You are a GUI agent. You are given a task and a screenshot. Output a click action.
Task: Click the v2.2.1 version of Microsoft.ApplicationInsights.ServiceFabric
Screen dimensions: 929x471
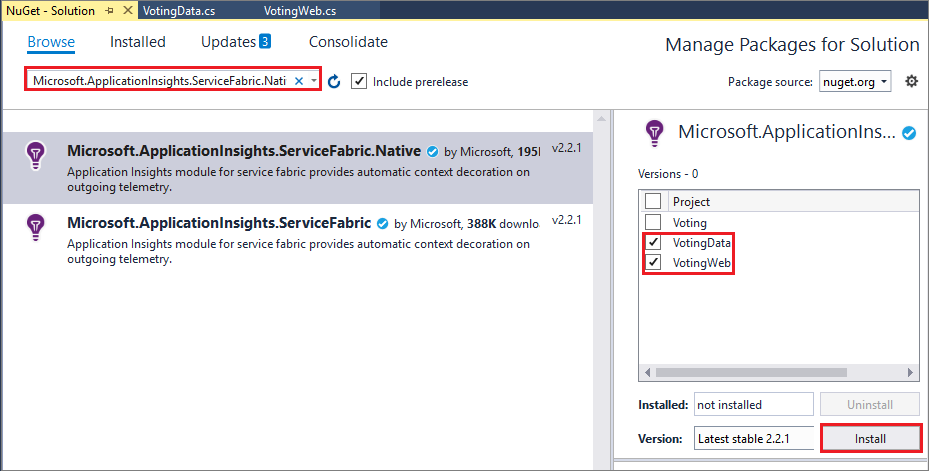click(x=566, y=220)
